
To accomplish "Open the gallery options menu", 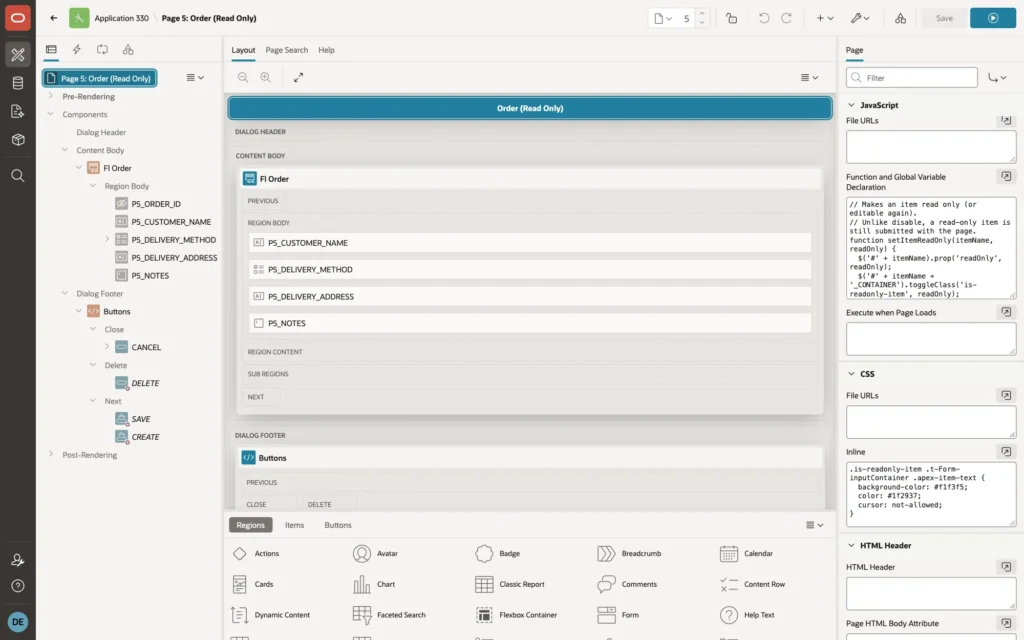I will click(x=814, y=525).
